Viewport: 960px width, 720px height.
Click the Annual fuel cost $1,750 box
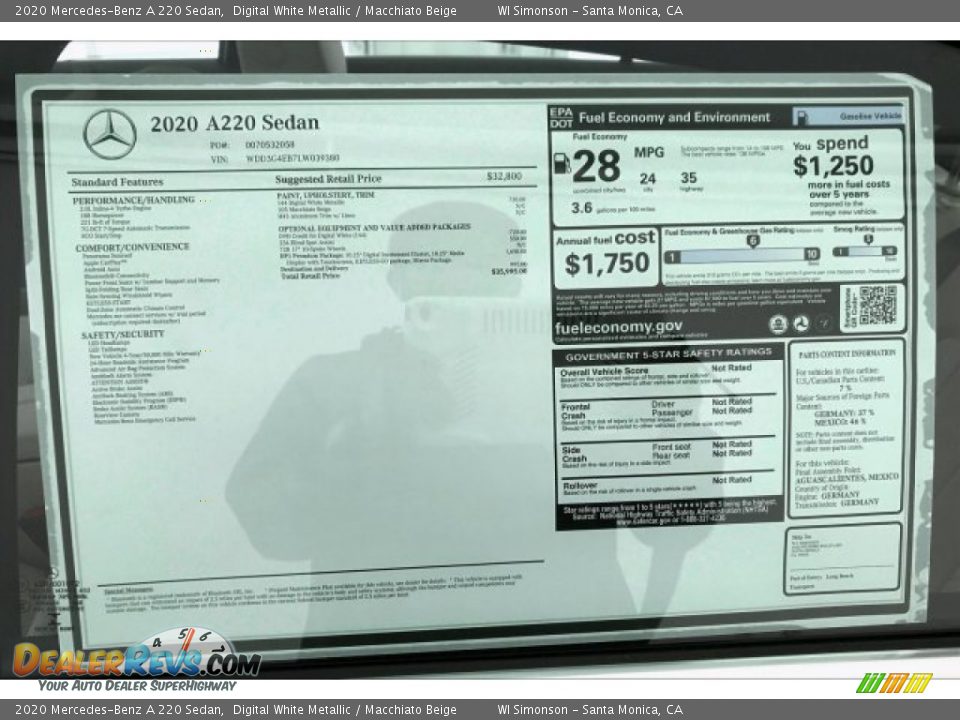(606, 257)
